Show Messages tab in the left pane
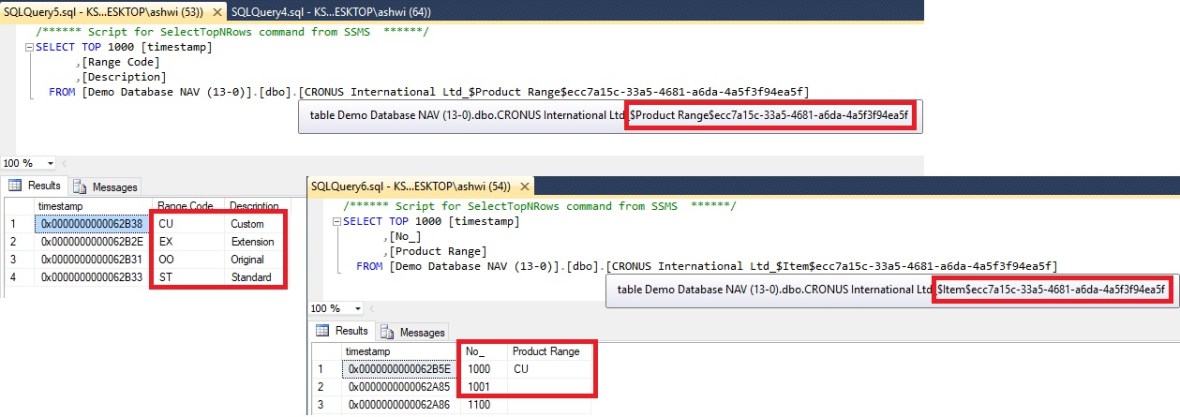The width and height of the screenshot is (1180, 417). [108, 187]
